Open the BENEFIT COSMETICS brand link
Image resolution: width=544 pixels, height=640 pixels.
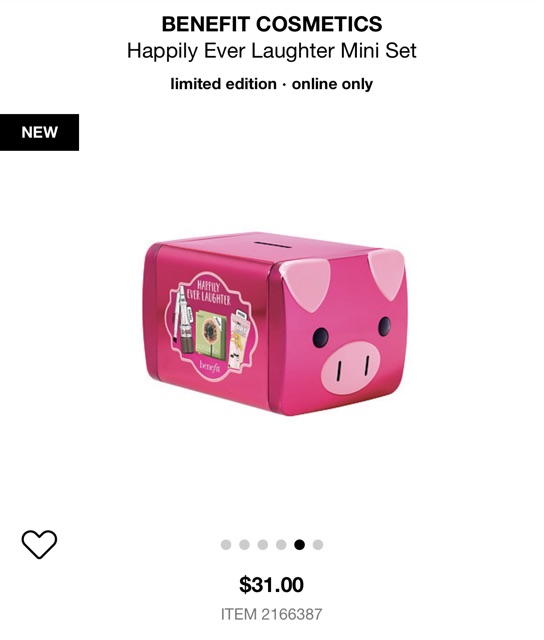tap(272, 24)
